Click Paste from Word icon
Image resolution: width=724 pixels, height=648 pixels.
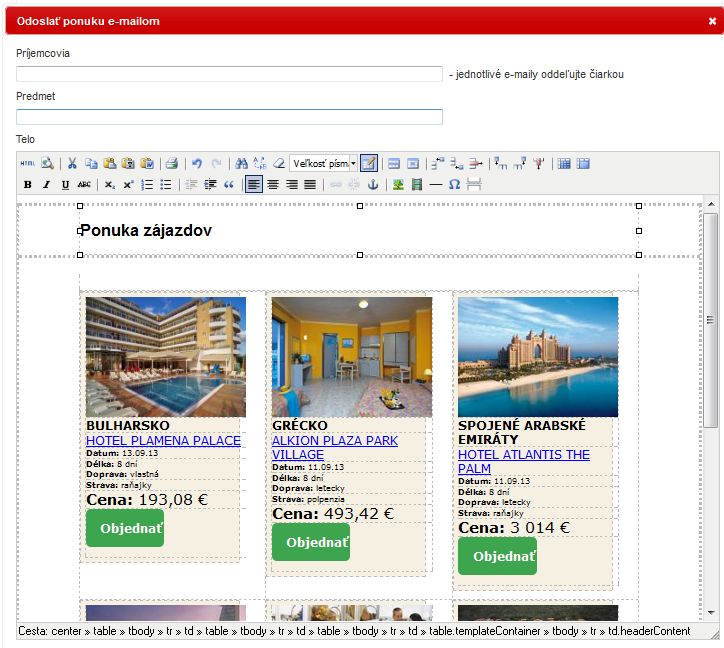pos(147,164)
